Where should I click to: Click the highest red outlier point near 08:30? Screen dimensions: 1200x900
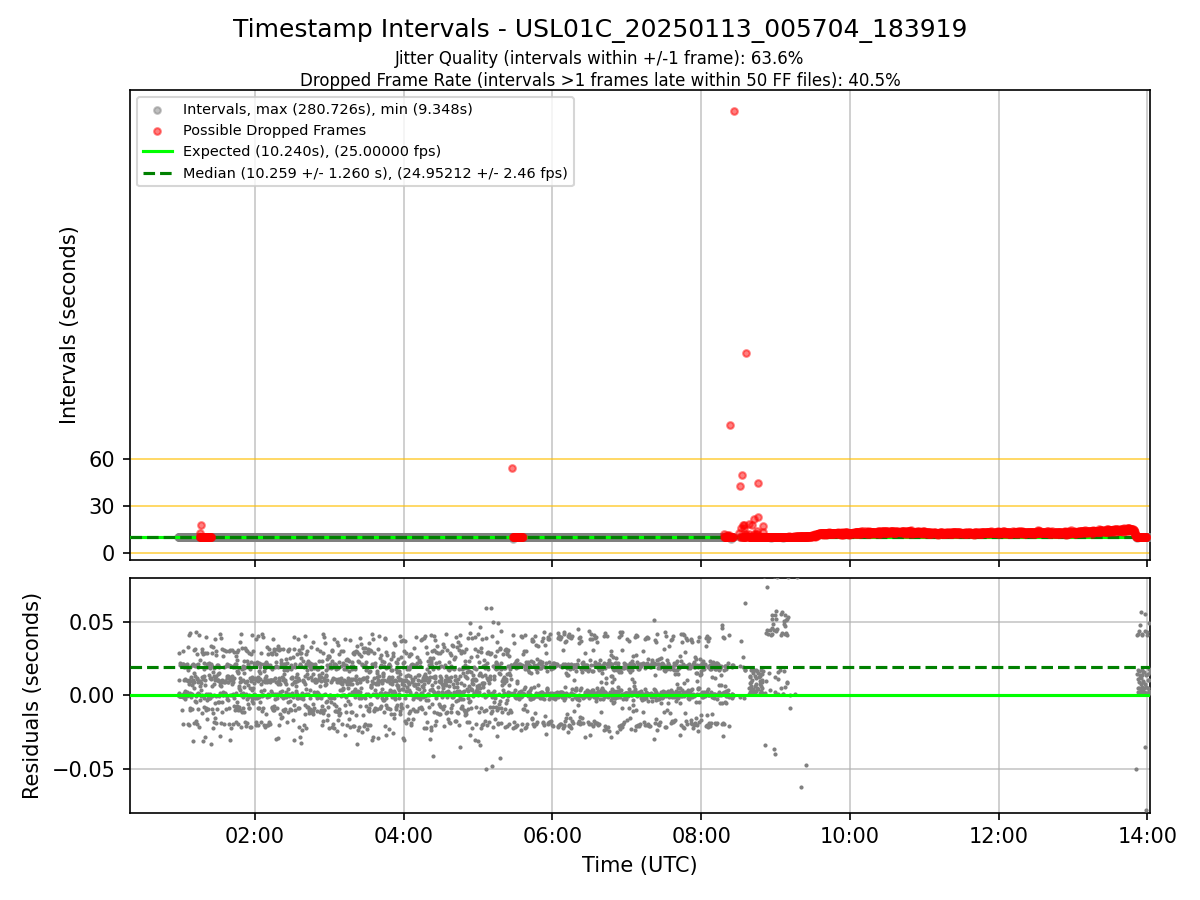[734, 111]
